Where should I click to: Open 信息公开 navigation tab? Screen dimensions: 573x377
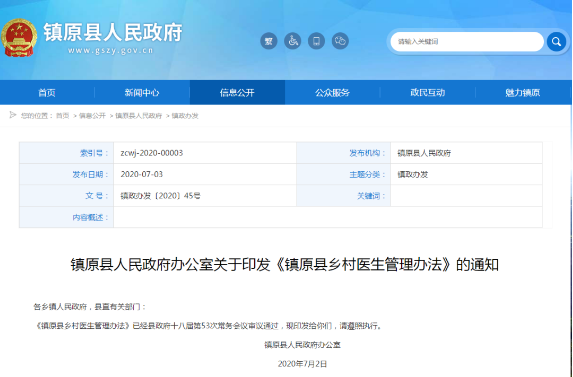pyautogui.click(x=237, y=92)
